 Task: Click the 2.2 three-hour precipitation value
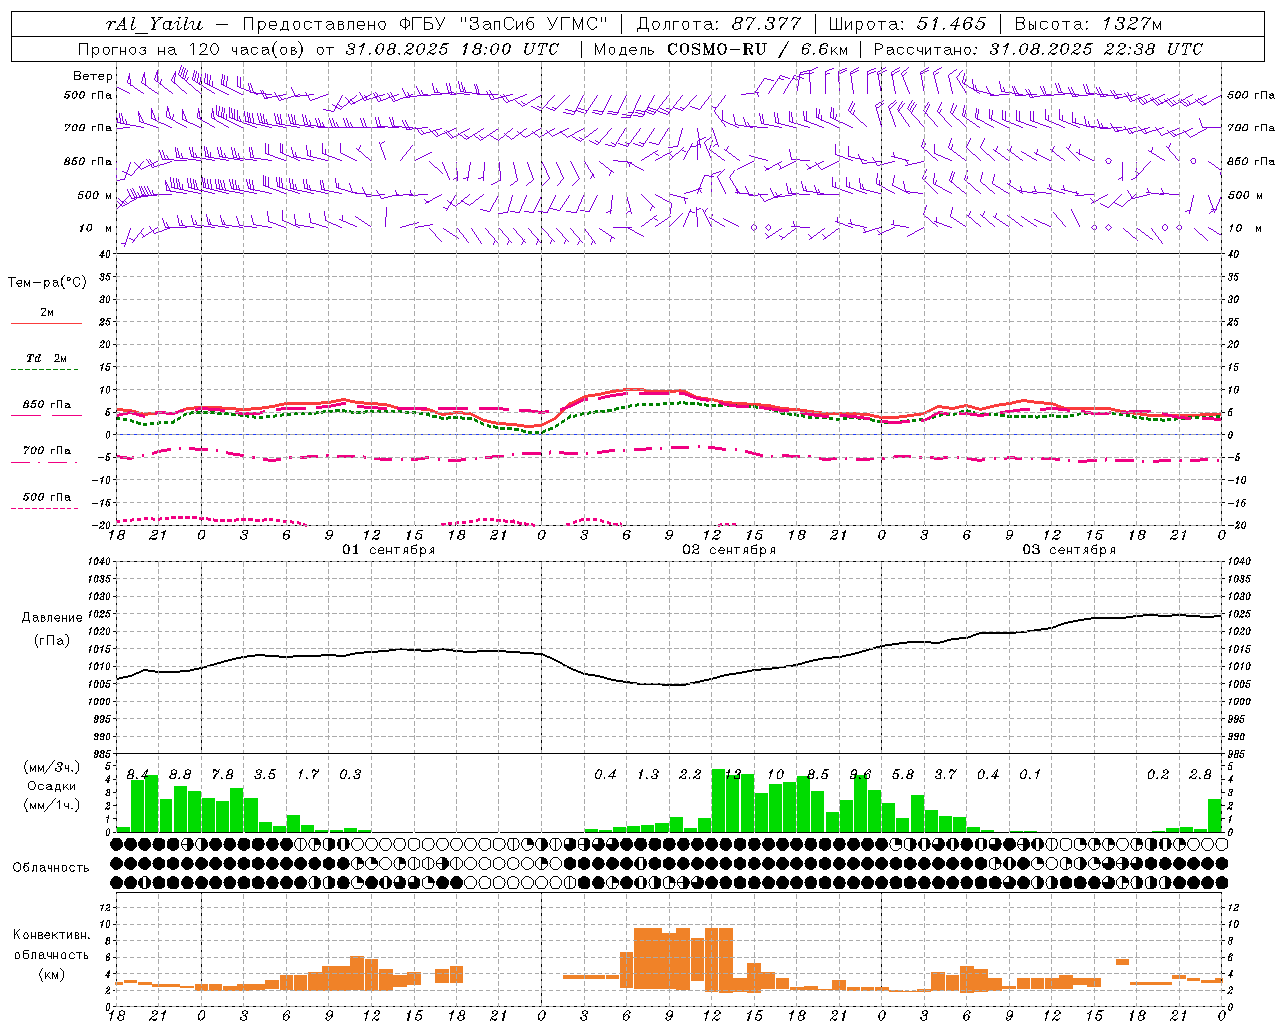690,774
